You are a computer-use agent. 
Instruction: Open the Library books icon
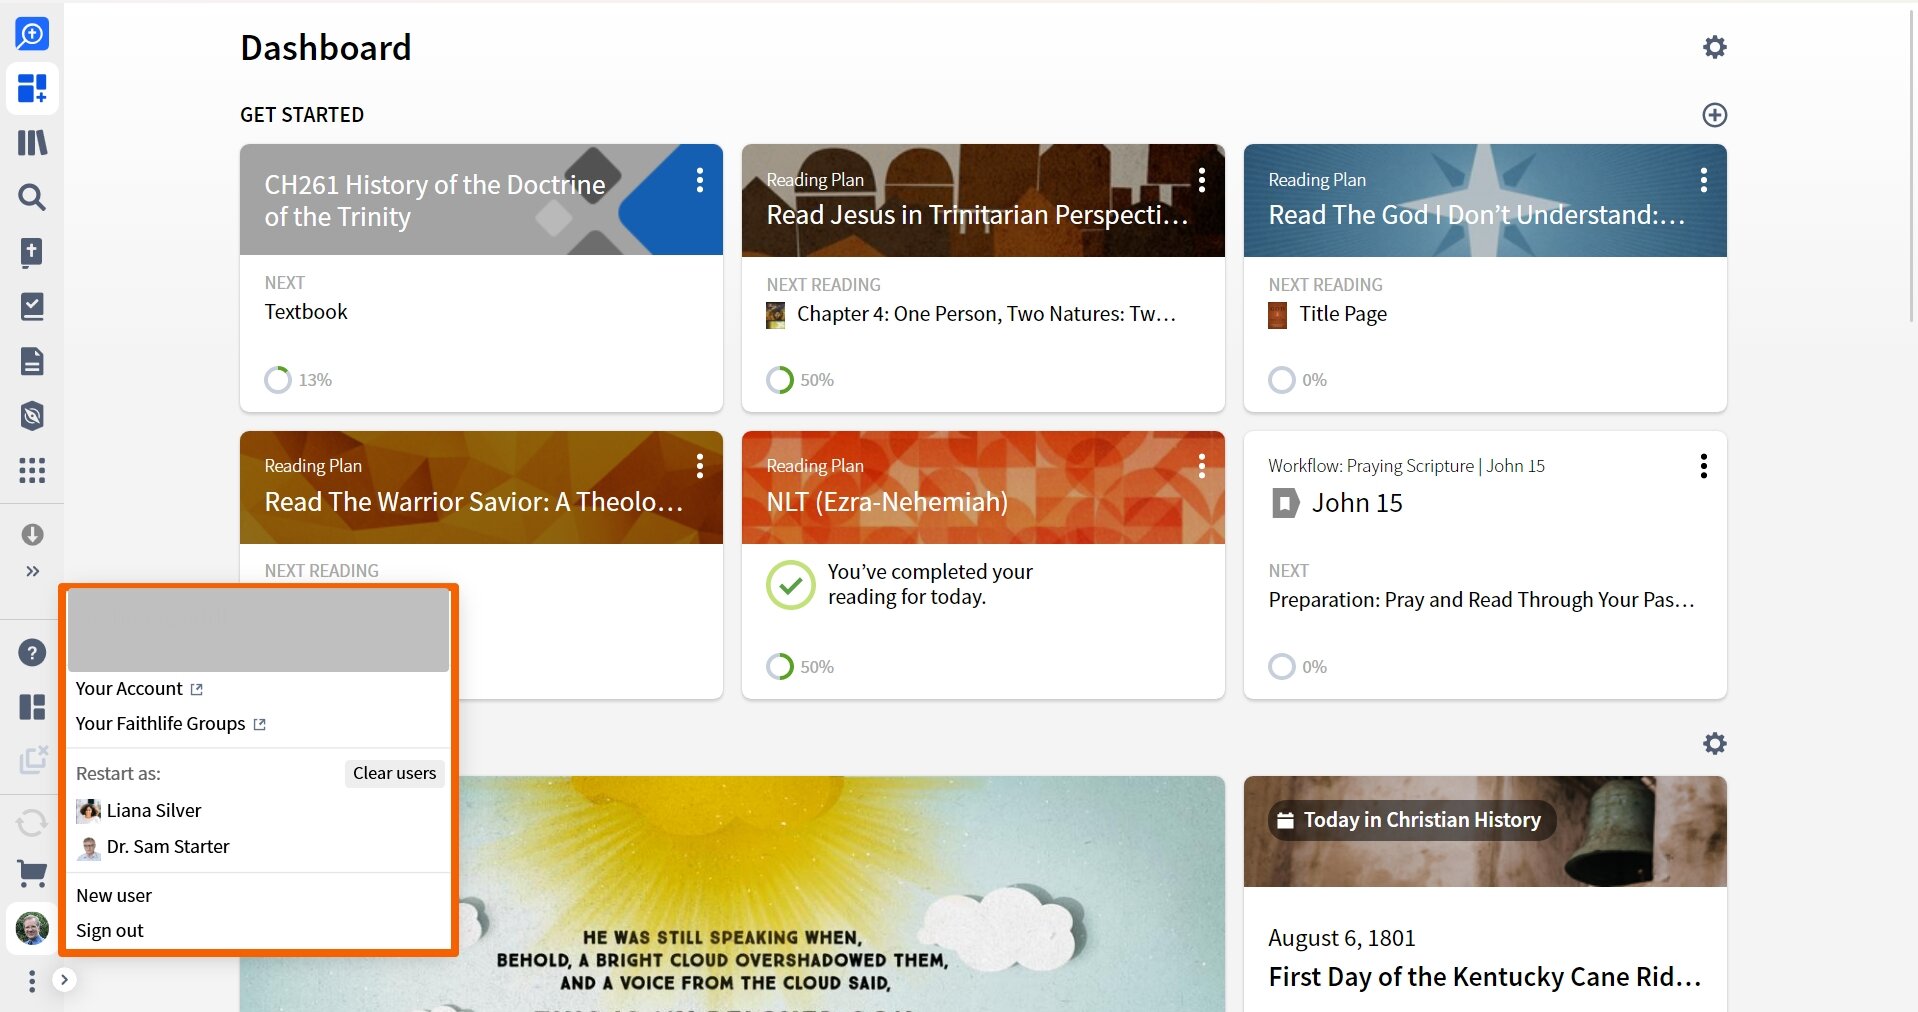(32, 143)
